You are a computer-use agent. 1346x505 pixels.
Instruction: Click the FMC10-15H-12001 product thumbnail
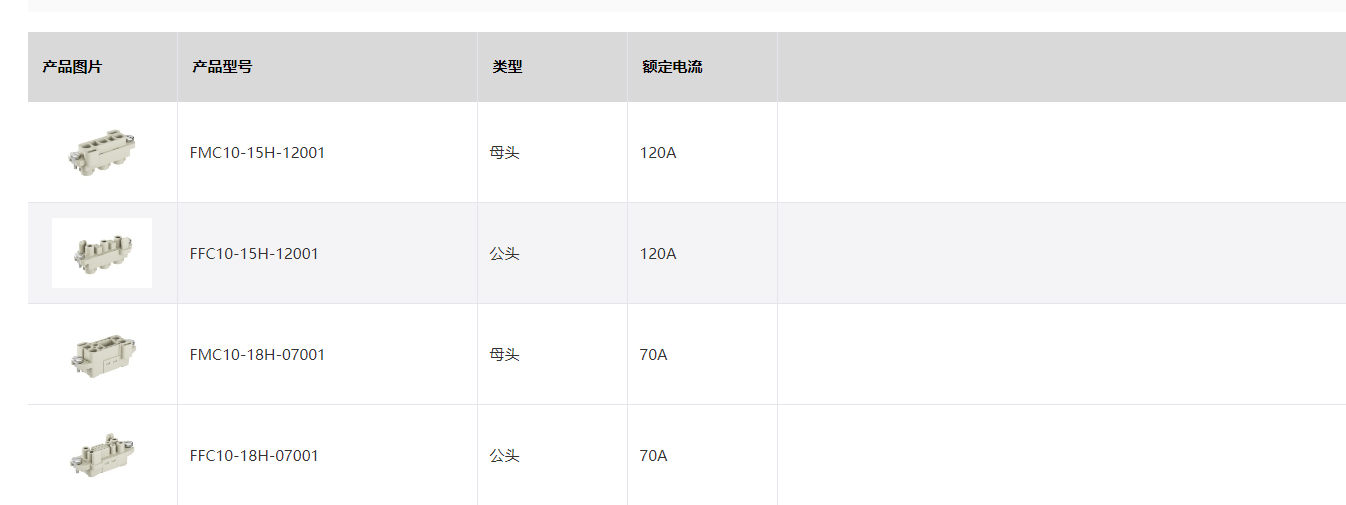[x=102, y=152]
